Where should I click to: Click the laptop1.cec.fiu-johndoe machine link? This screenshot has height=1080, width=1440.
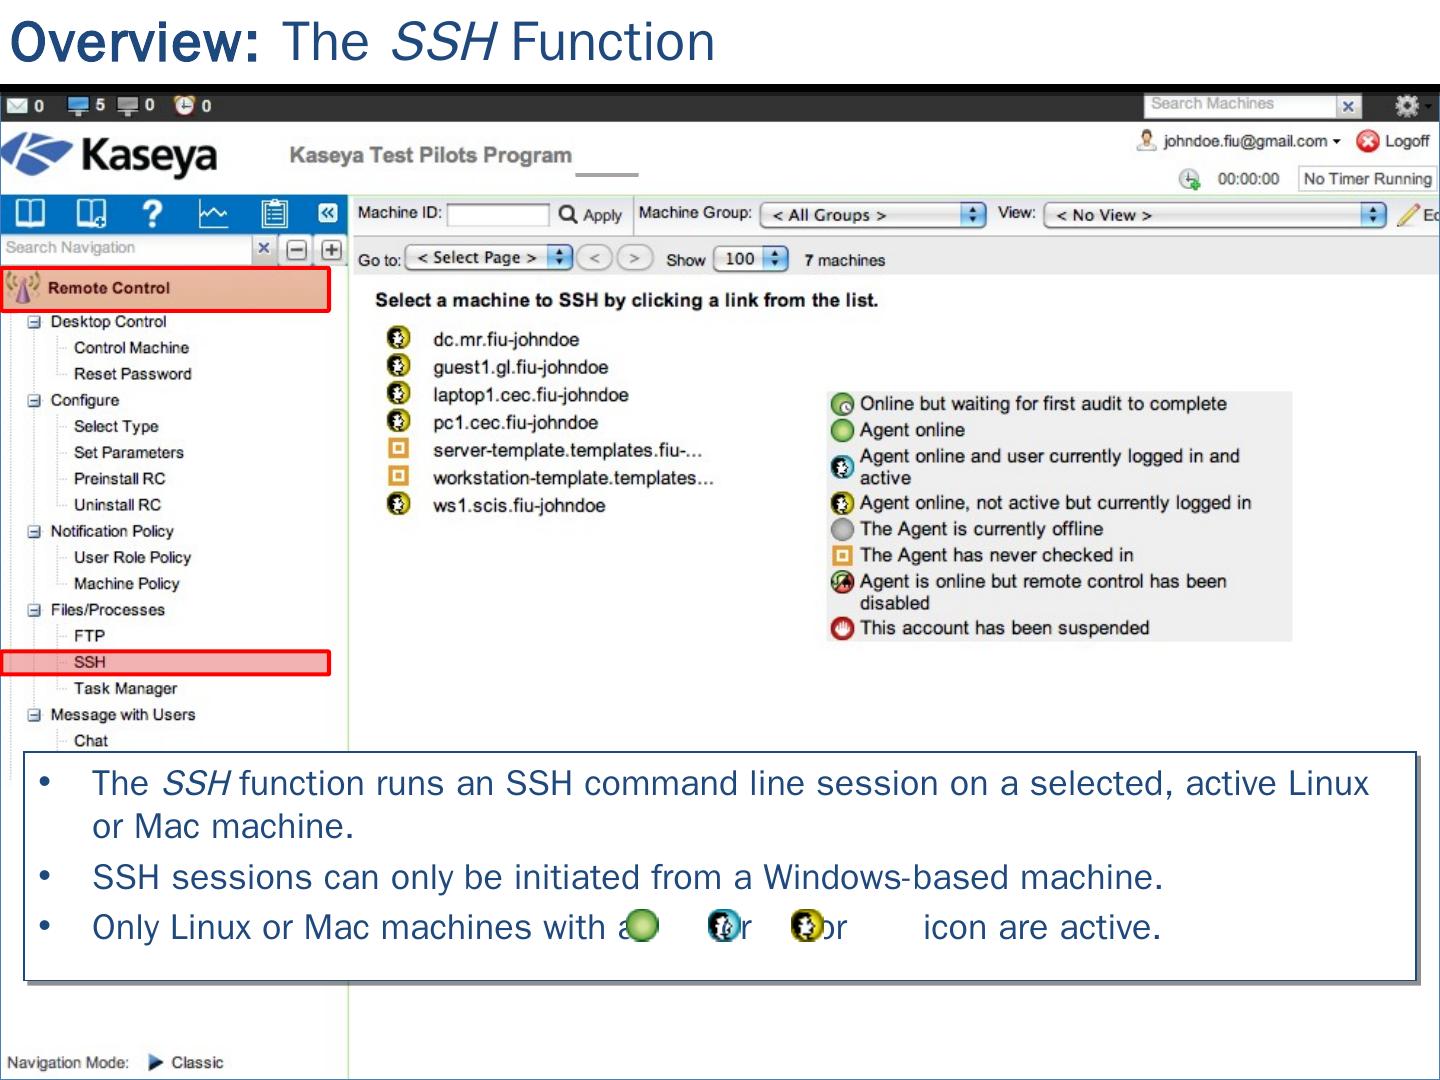[530, 395]
